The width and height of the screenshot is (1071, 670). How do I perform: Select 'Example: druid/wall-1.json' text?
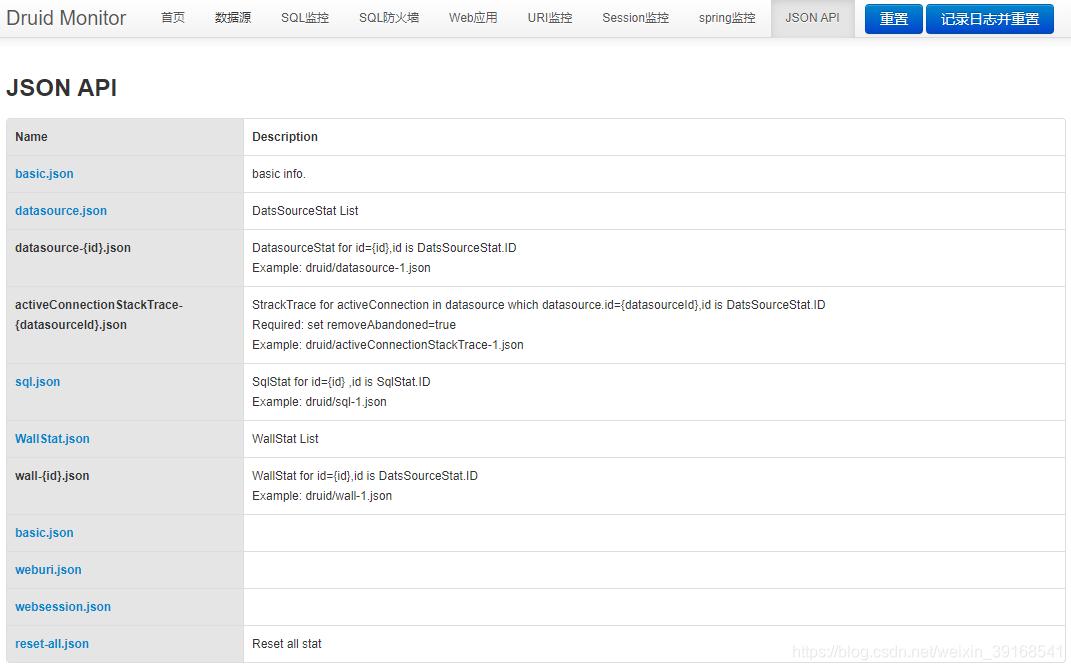(x=322, y=496)
